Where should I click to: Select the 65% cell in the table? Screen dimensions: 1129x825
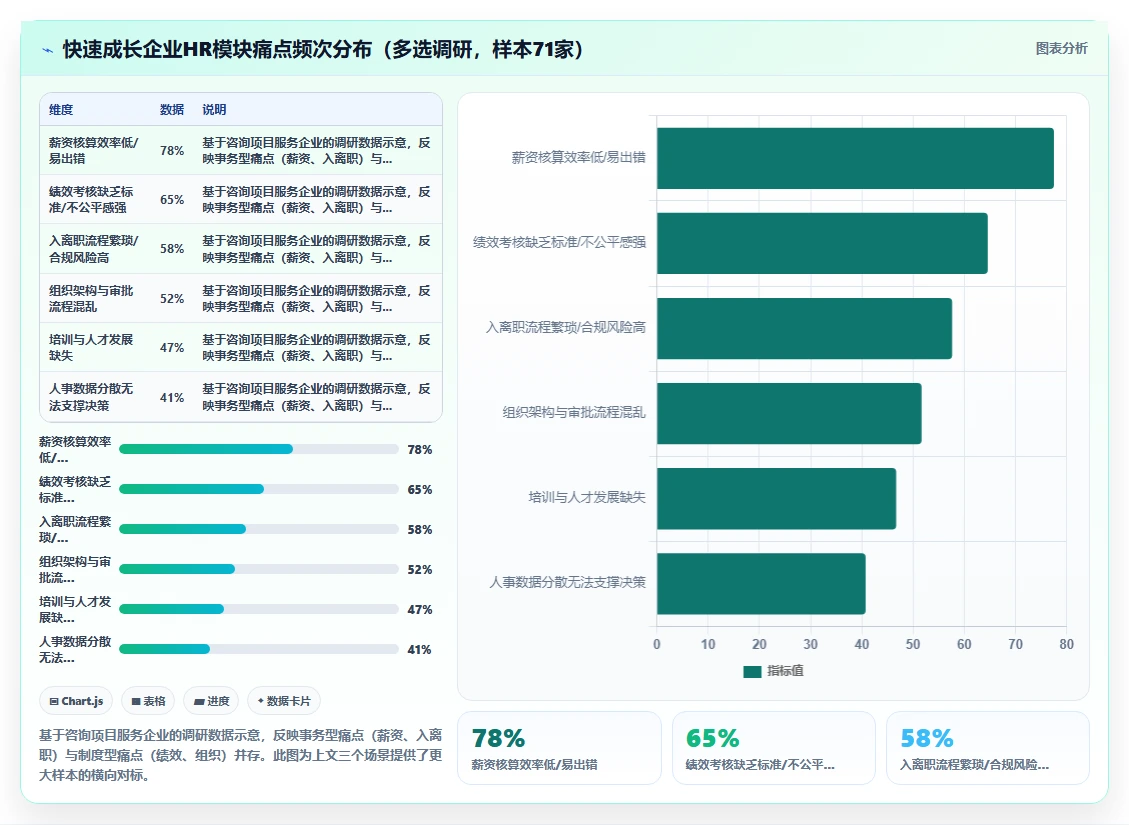tap(172, 199)
